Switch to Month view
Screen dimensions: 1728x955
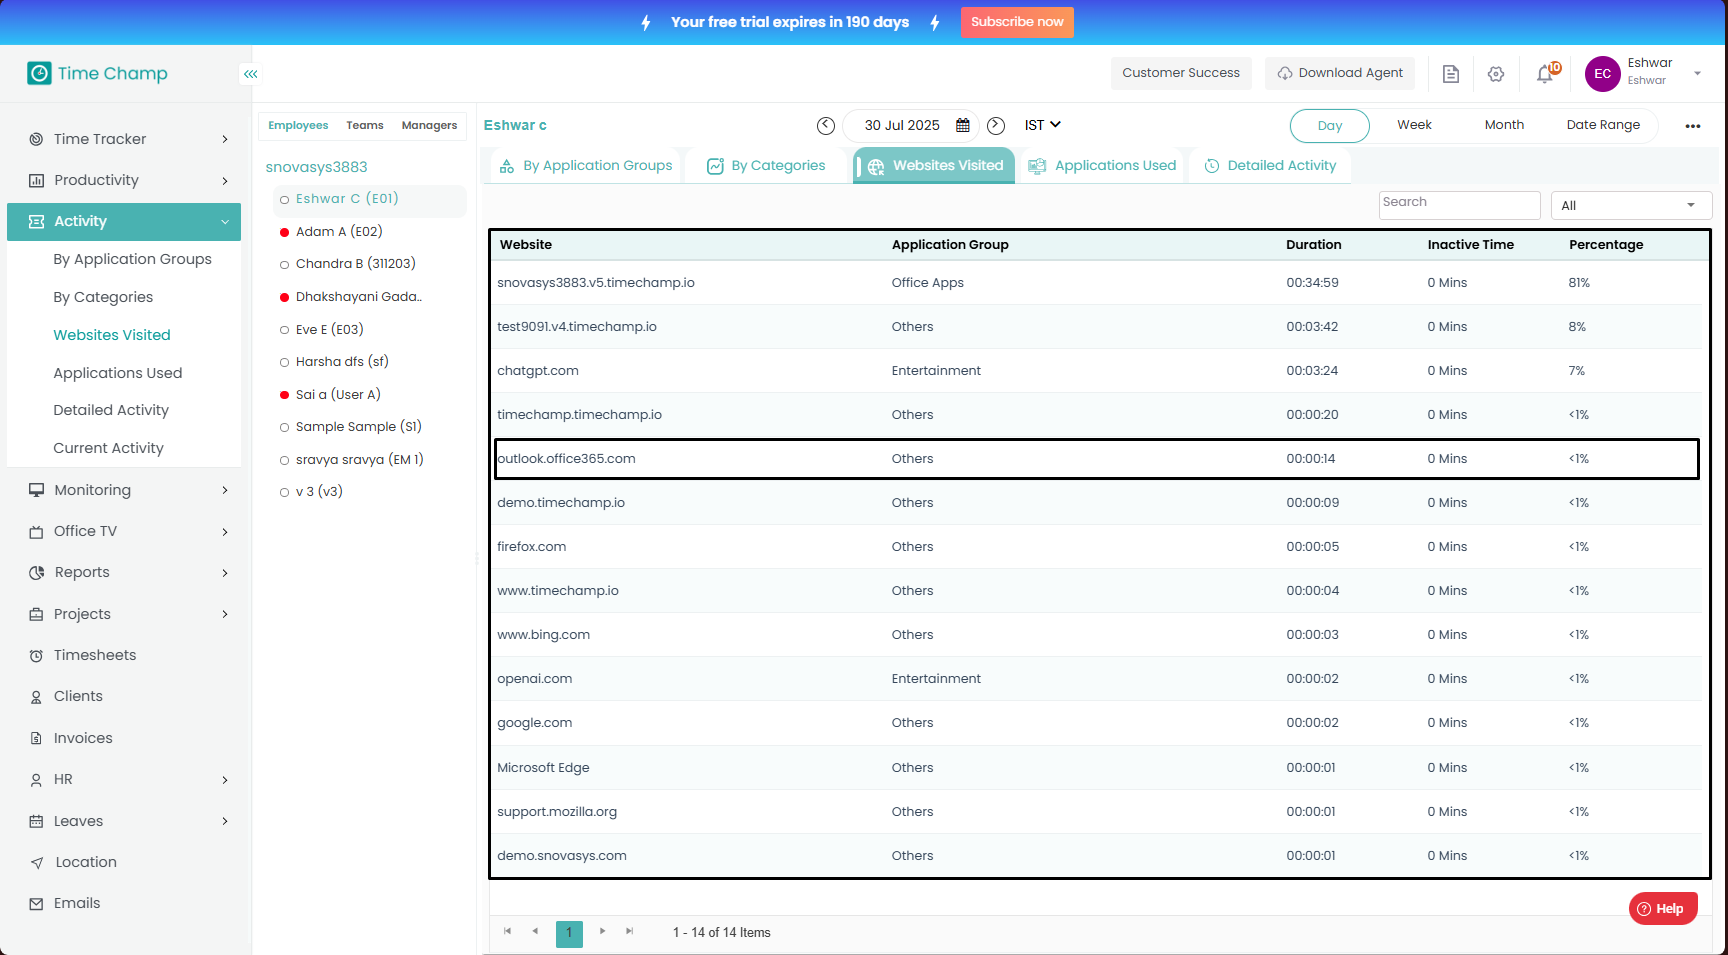coord(1504,125)
